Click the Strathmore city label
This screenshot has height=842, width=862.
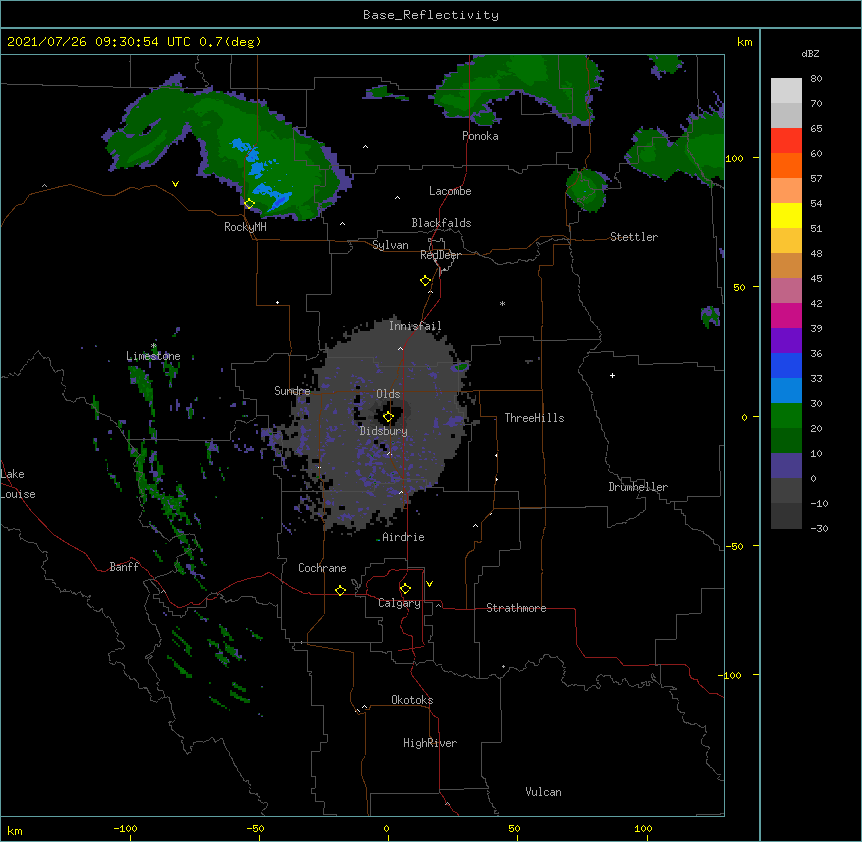(516, 608)
